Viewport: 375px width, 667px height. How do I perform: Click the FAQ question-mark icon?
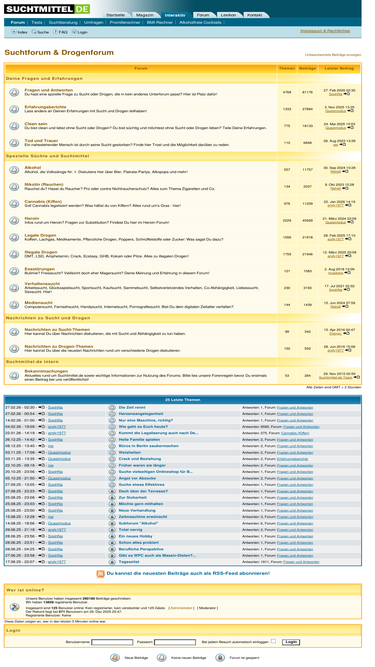click(55, 32)
